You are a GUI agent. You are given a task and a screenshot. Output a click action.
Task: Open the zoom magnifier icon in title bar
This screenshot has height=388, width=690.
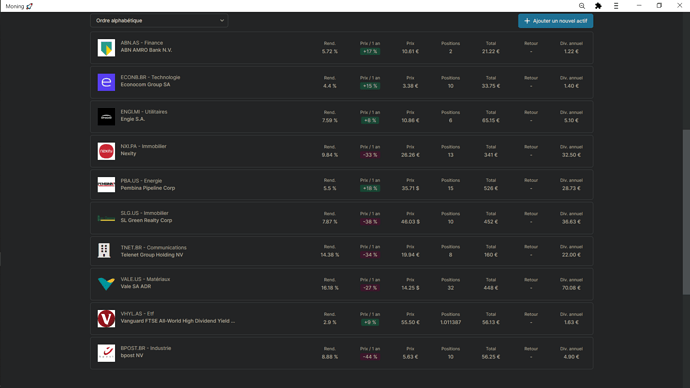click(582, 6)
